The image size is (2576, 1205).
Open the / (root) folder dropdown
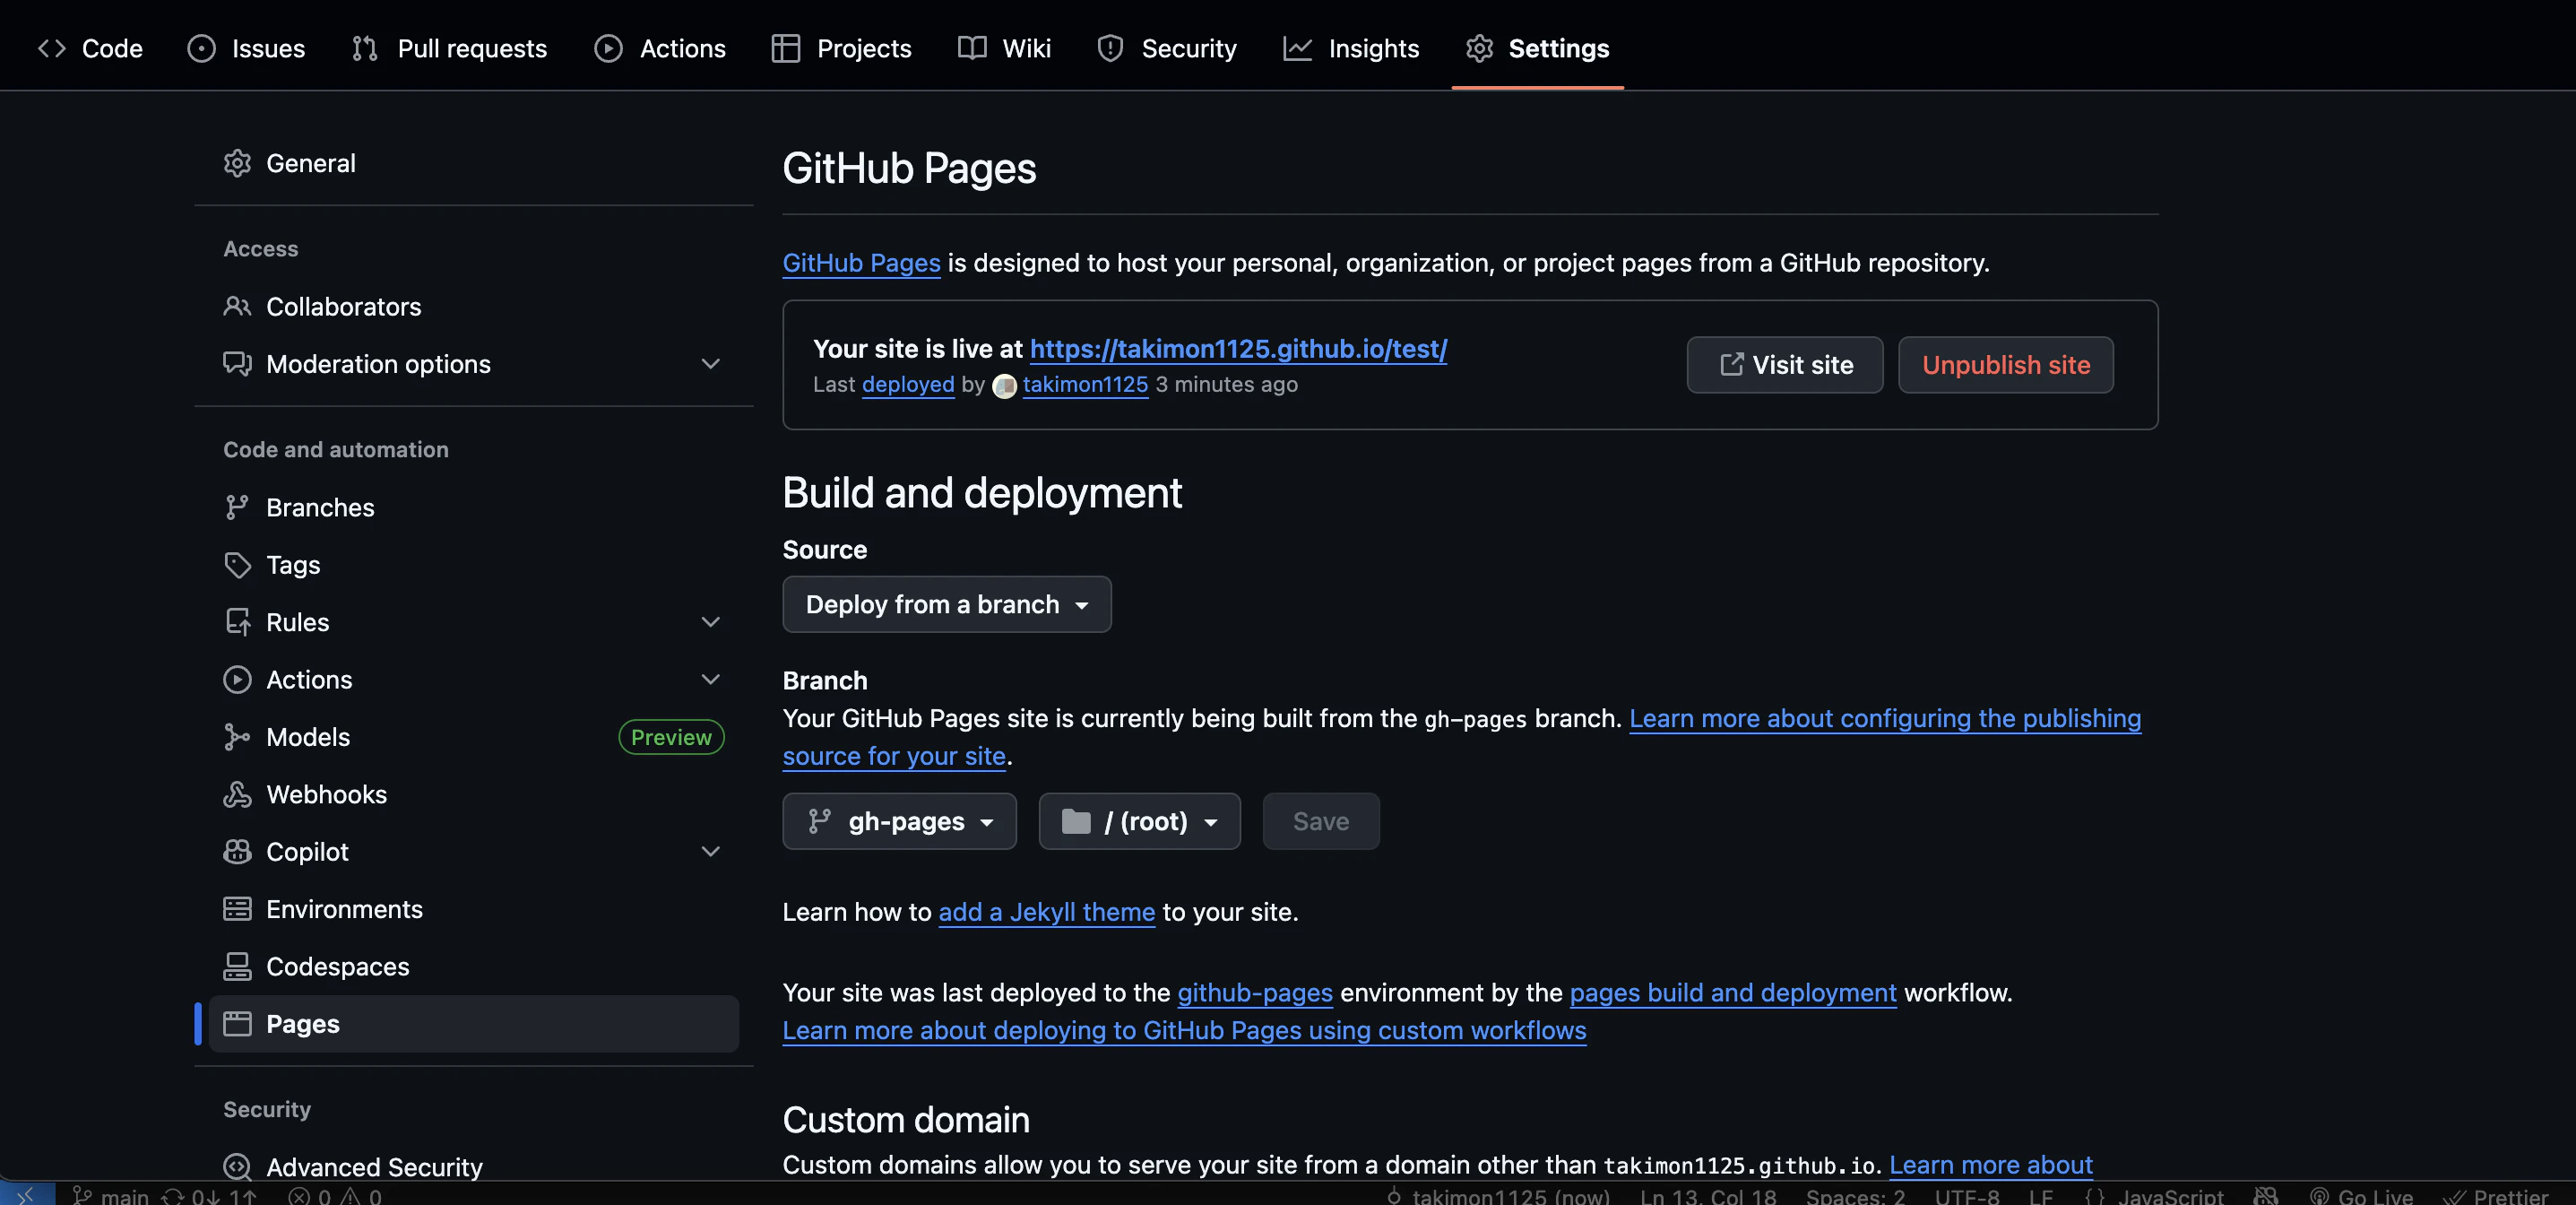(1139, 821)
